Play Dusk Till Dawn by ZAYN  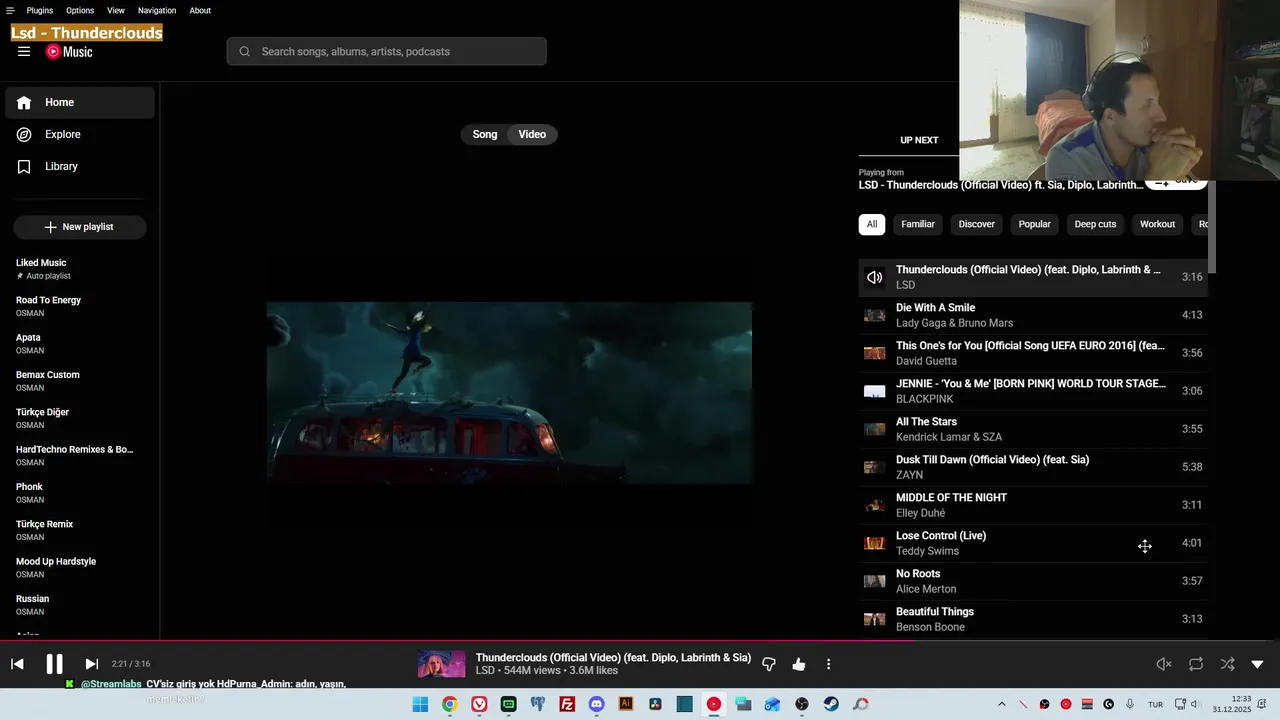1033,467
